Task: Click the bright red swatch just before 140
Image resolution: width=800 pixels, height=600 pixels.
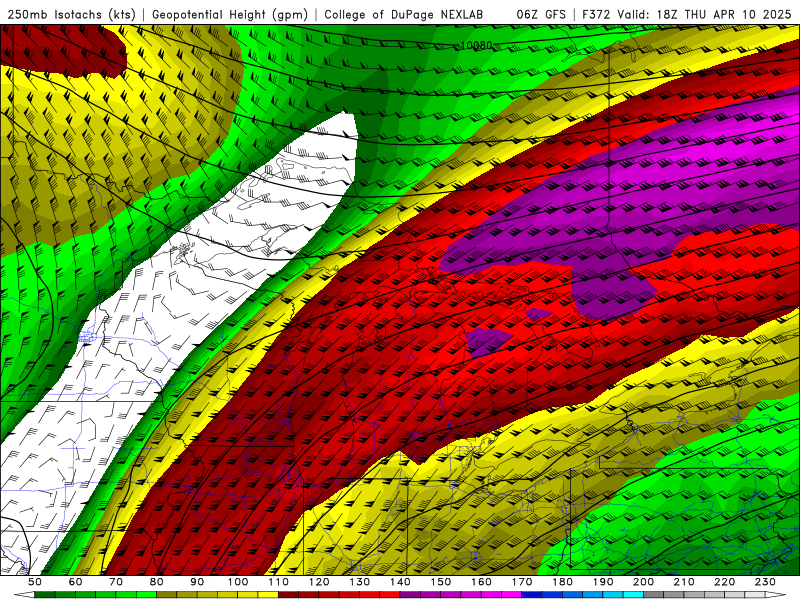Action: (390, 594)
